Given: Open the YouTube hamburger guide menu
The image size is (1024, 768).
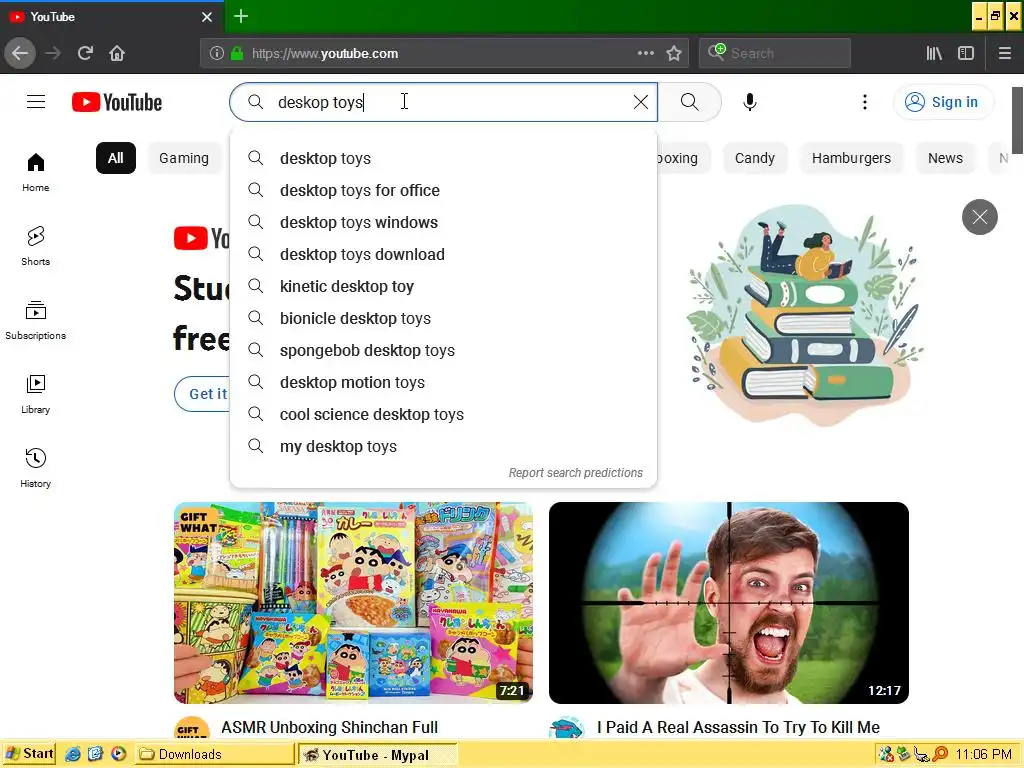Looking at the screenshot, I should click(36, 102).
